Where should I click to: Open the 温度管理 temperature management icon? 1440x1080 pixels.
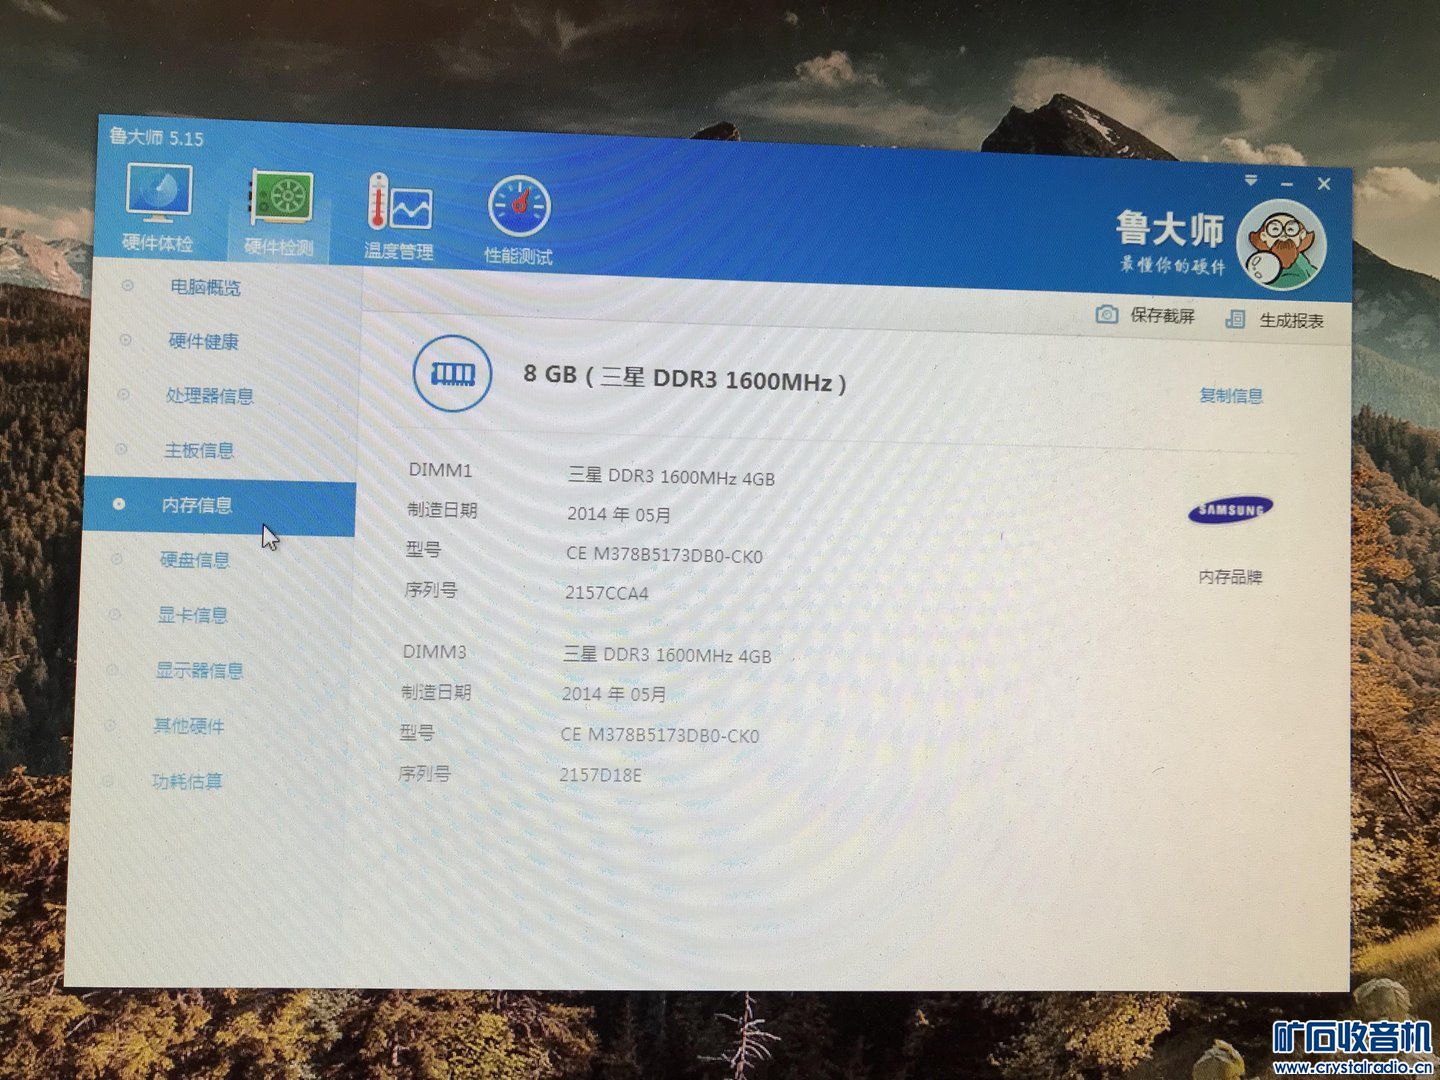point(399,216)
